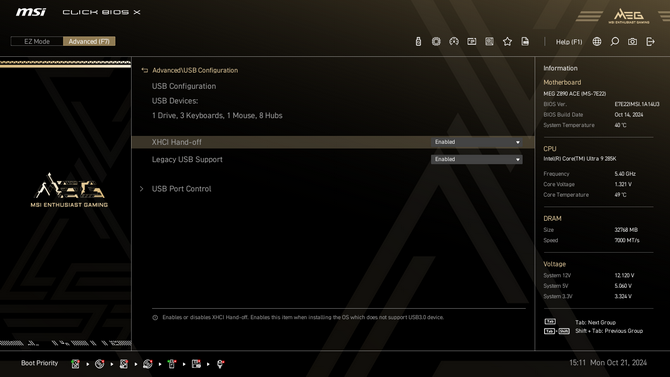Image resolution: width=670 pixels, height=377 pixels.
Task: Click System 5V value '5.060 V'
Action: [623, 286]
